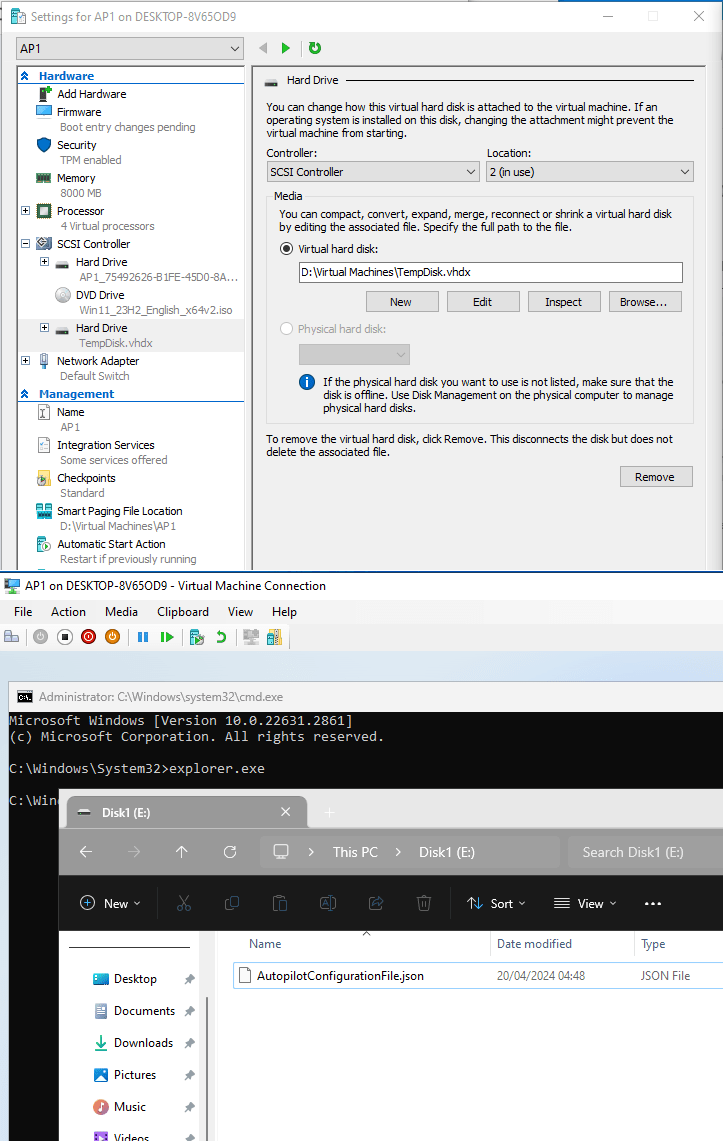
Task: Click the green refresh icon in Settings window
Action: [x=315, y=48]
